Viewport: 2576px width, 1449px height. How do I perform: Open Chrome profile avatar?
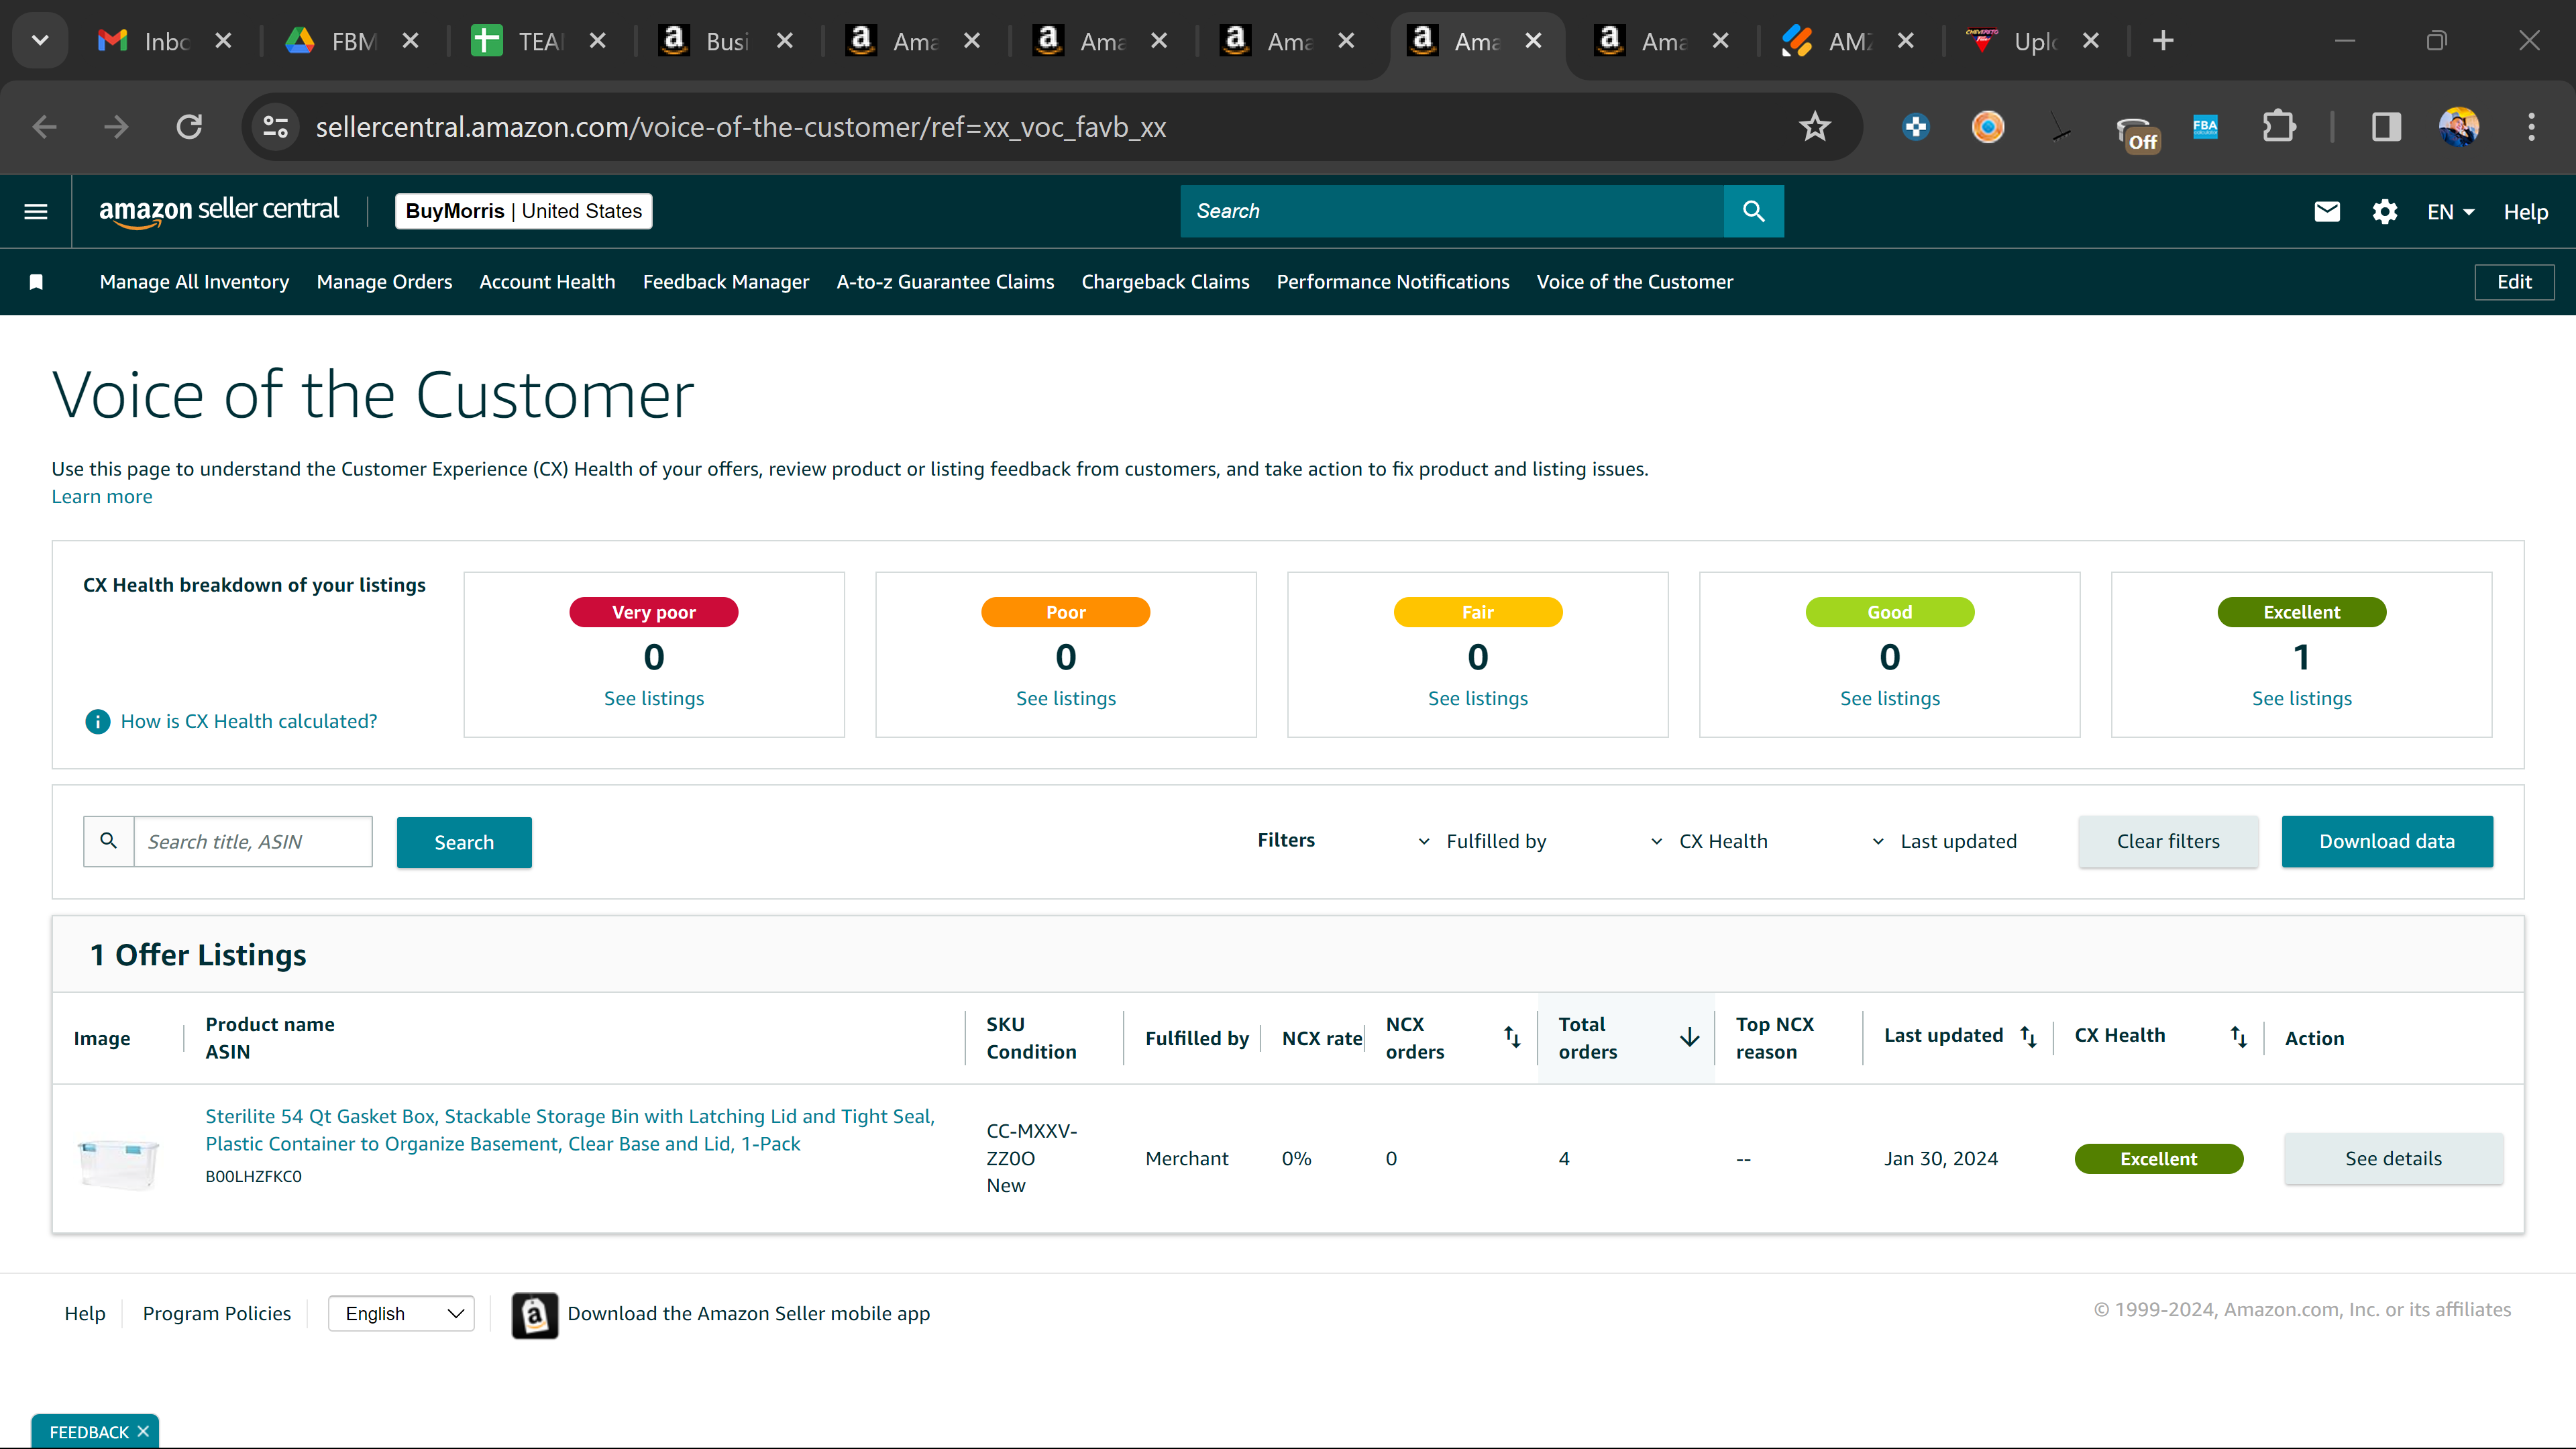(x=2459, y=127)
